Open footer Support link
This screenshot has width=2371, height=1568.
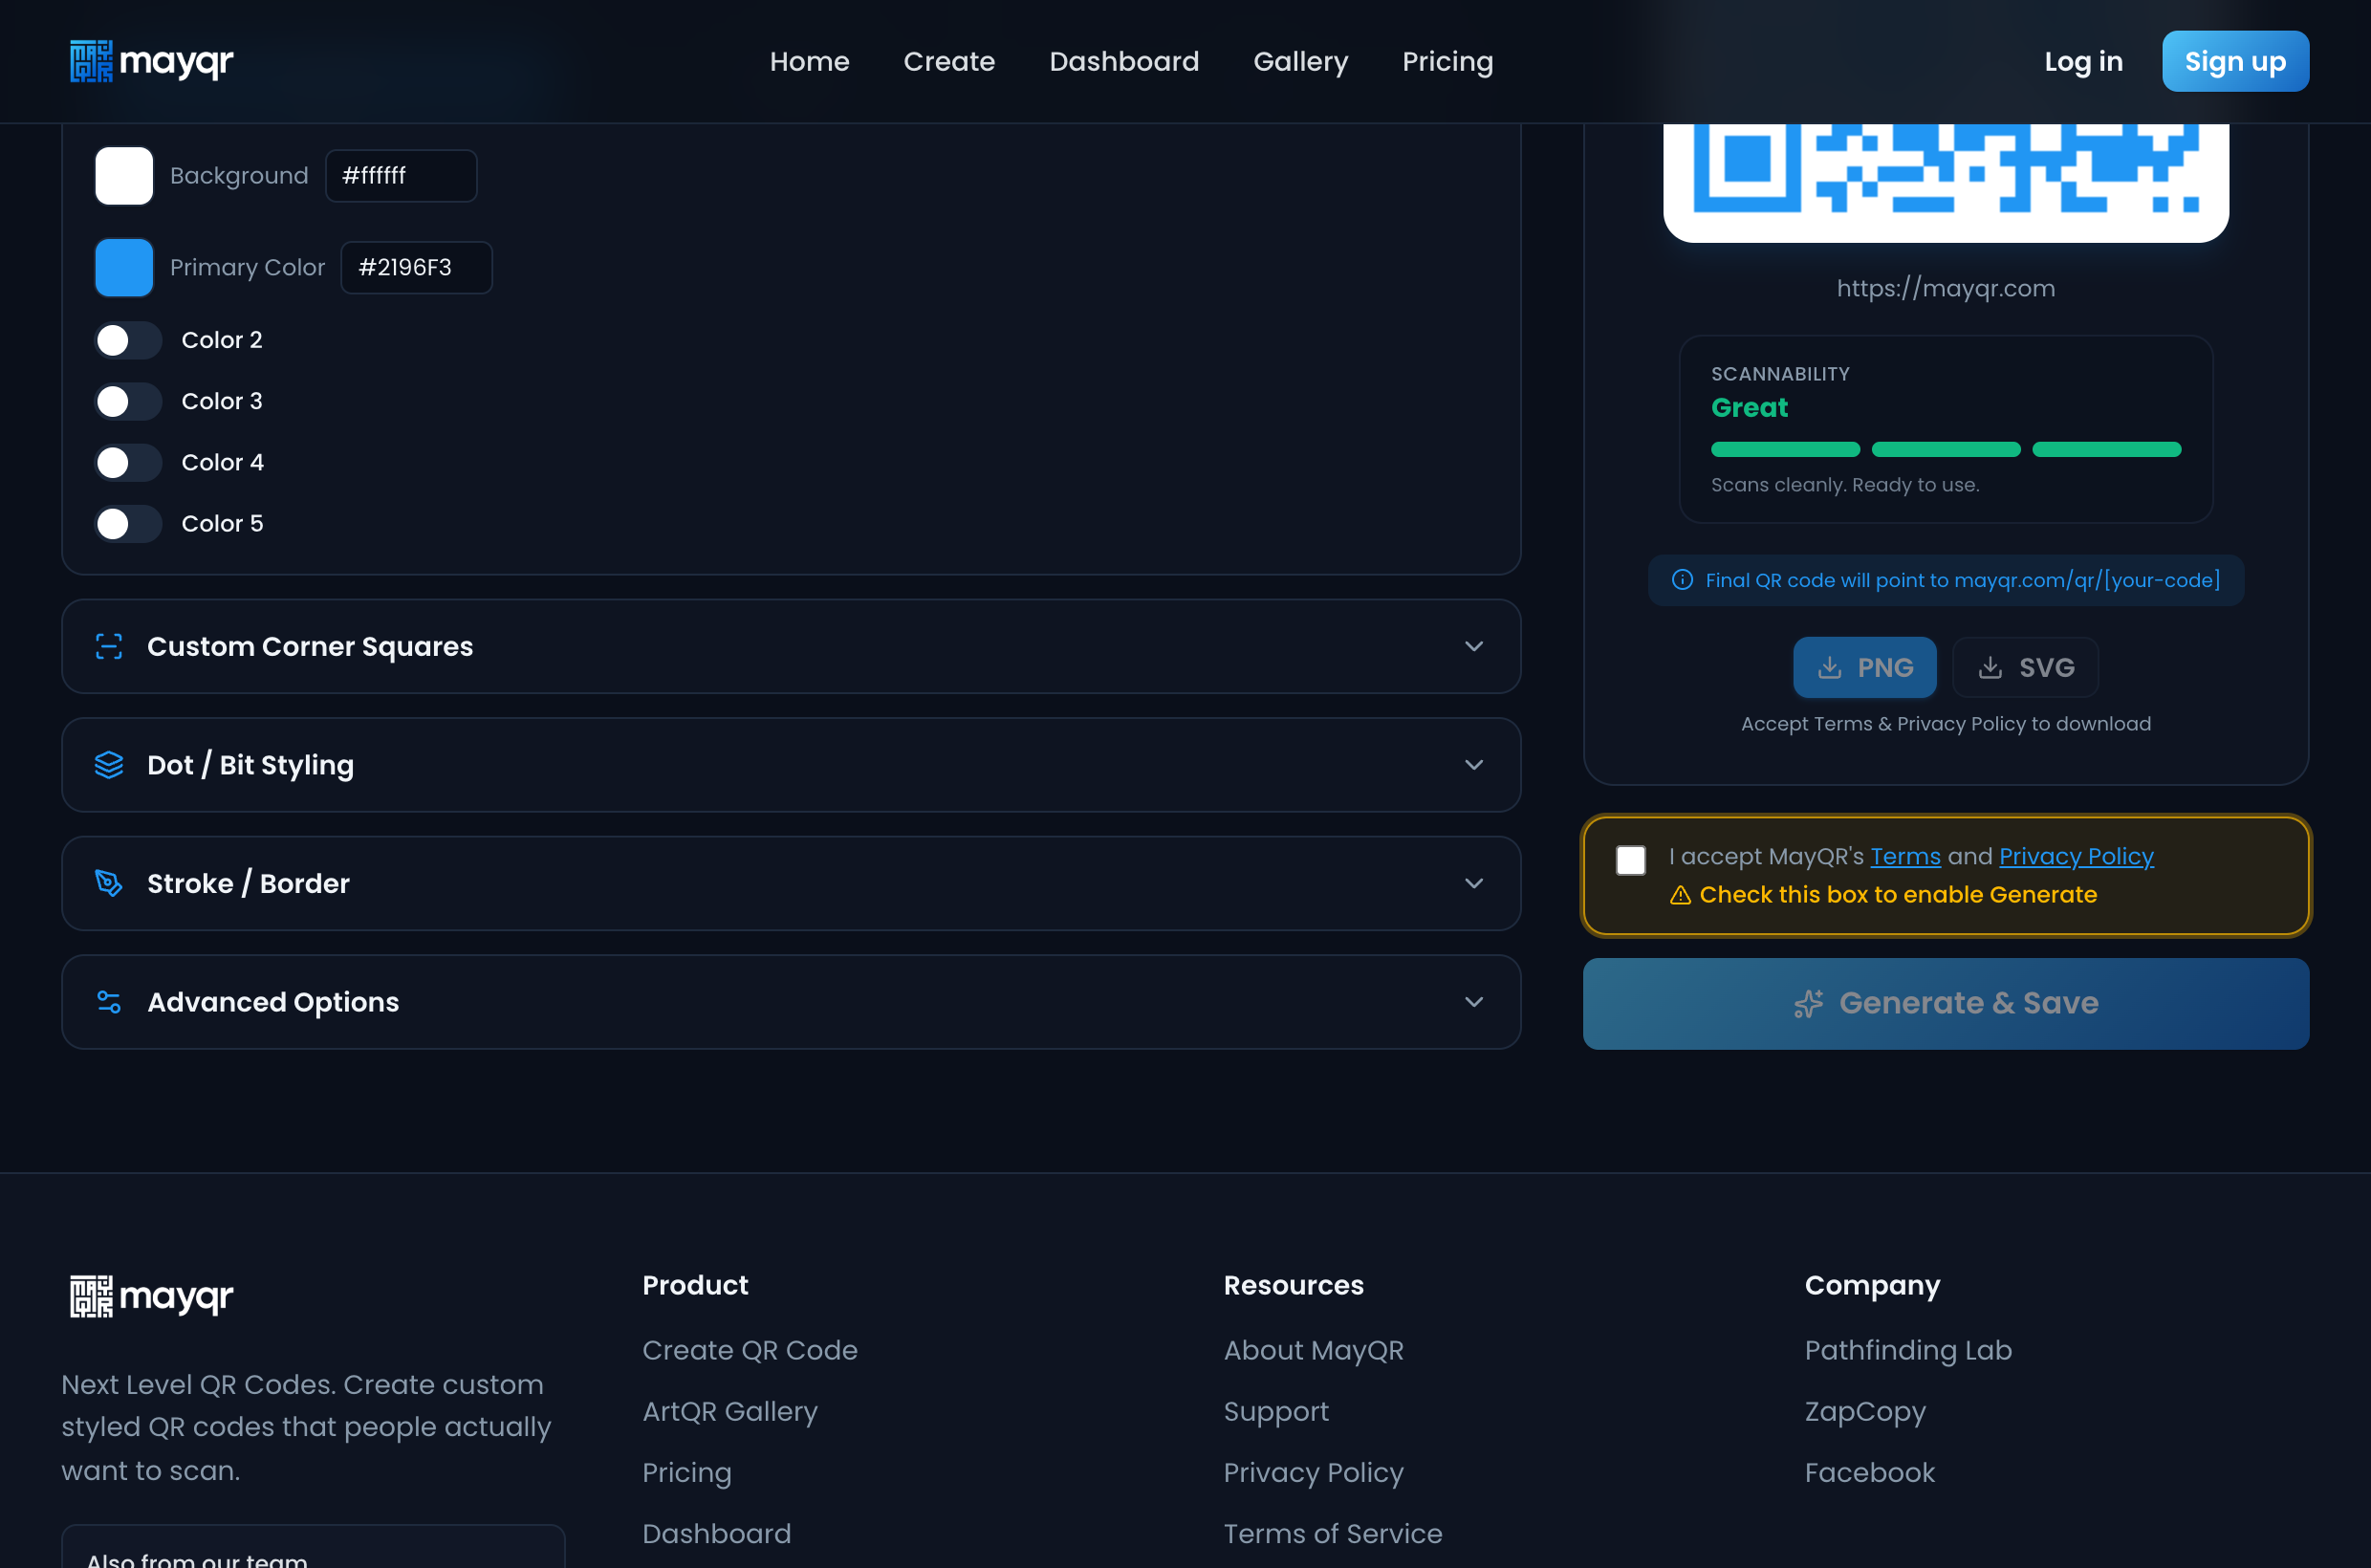pos(1276,1411)
